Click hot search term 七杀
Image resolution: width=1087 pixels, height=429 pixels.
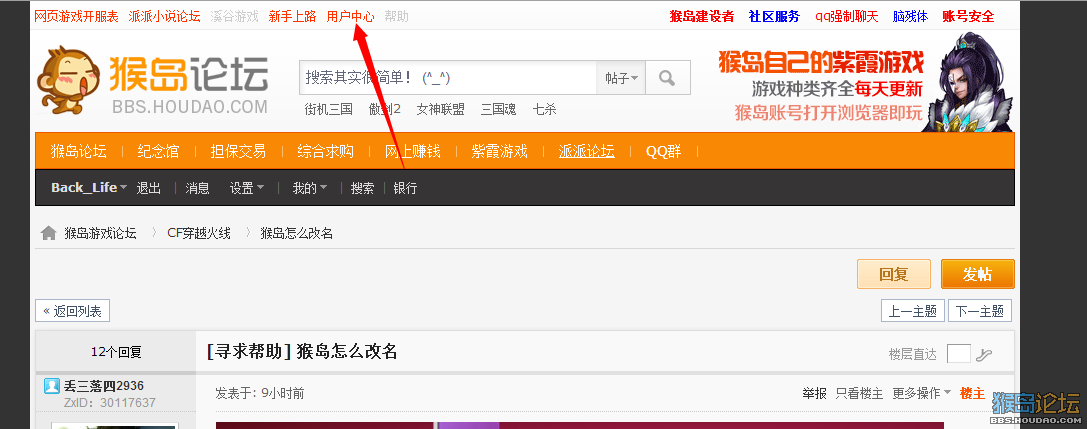point(544,109)
